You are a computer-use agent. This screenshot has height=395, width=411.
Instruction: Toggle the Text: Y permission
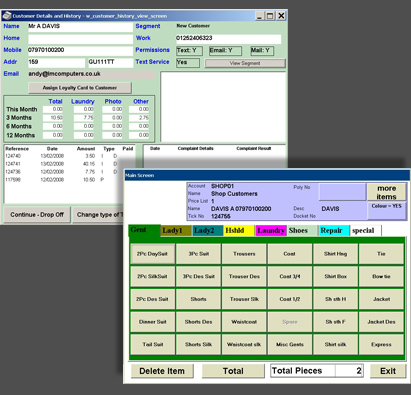(x=188, y=51)
